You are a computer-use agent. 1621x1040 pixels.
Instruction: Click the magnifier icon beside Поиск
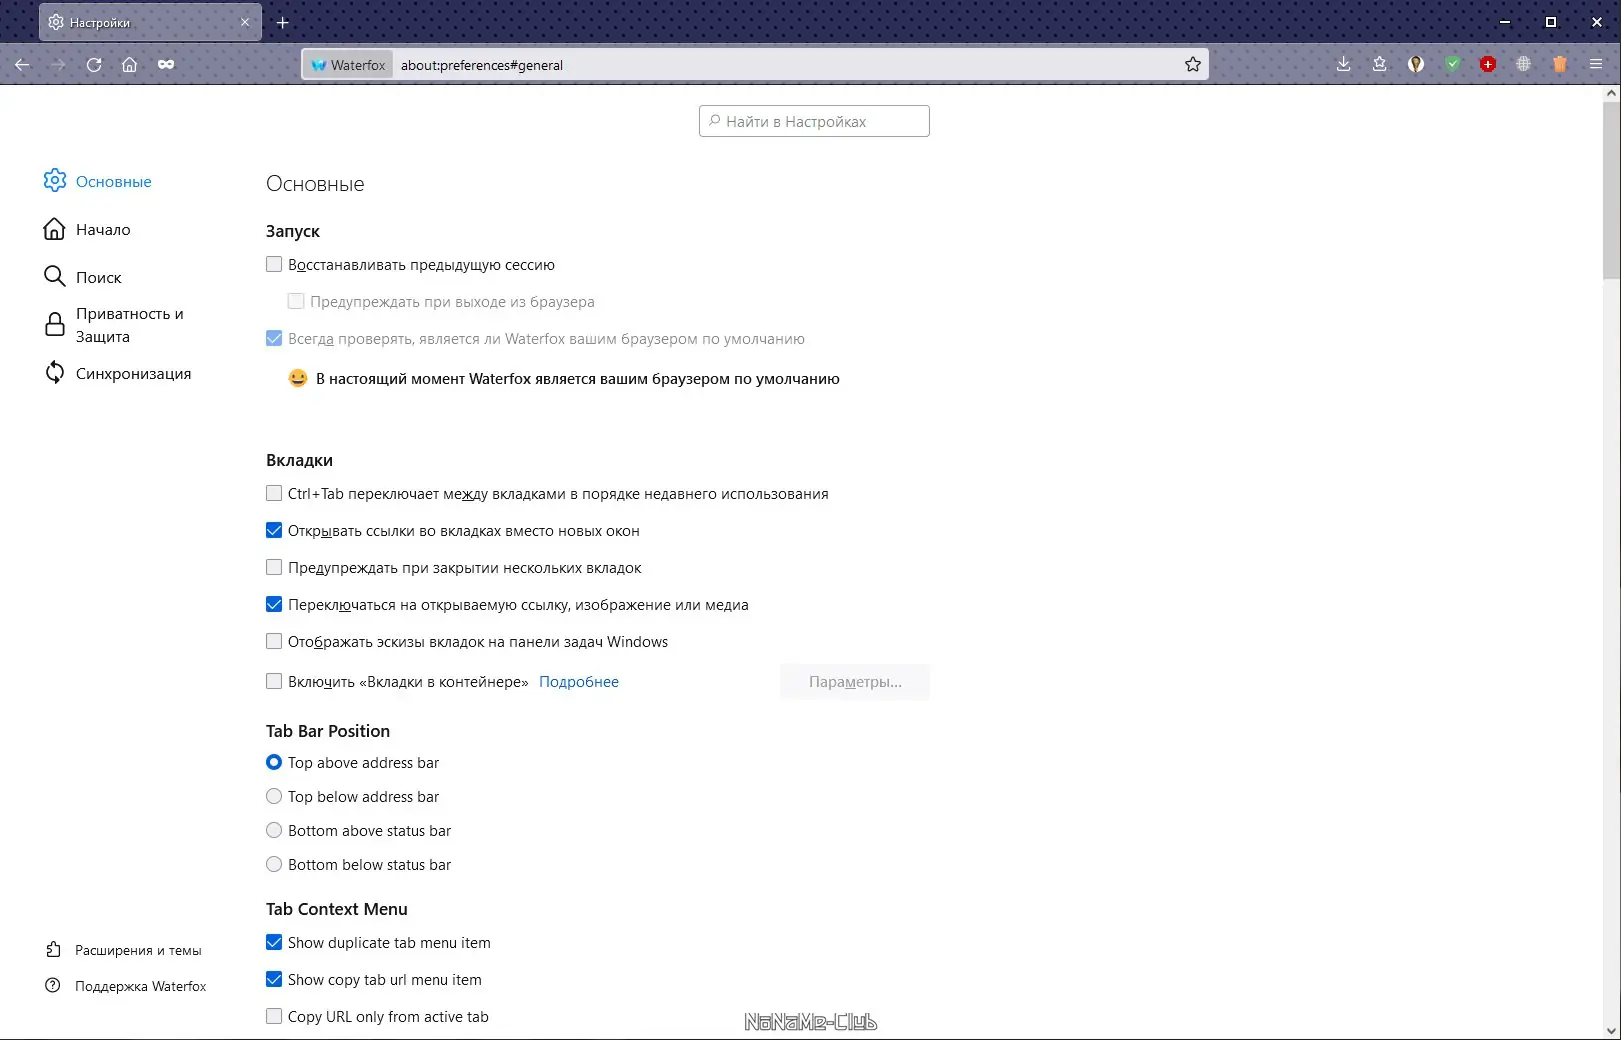(x=55, y=277)
